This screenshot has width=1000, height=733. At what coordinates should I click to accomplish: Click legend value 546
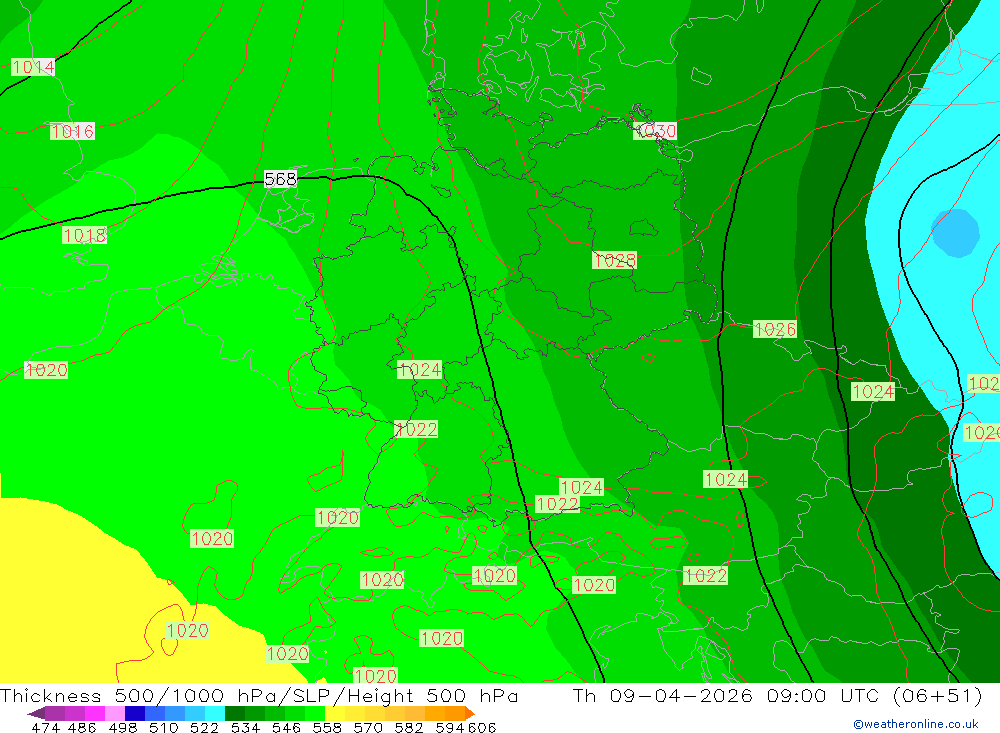point(286,727)
